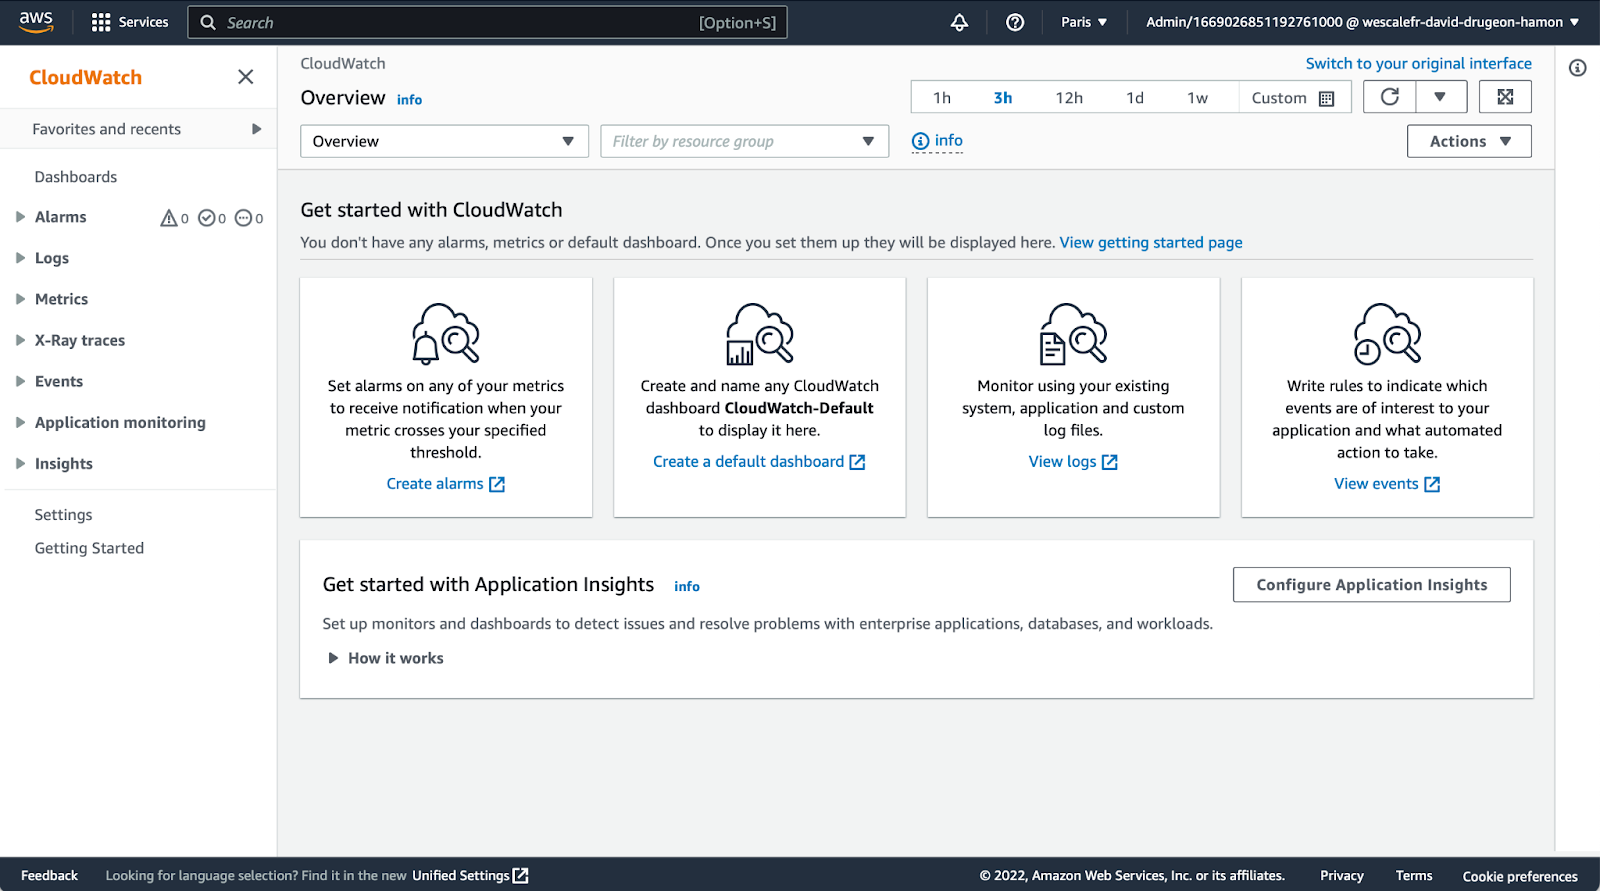Click the Create alarms link
1600x891 pixels.
[446, 484]
